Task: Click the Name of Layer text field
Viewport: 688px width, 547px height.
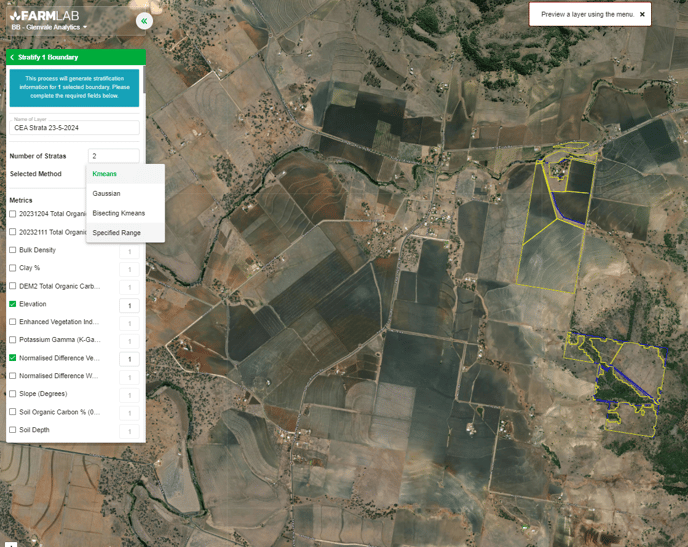Action: coord(75,128)
